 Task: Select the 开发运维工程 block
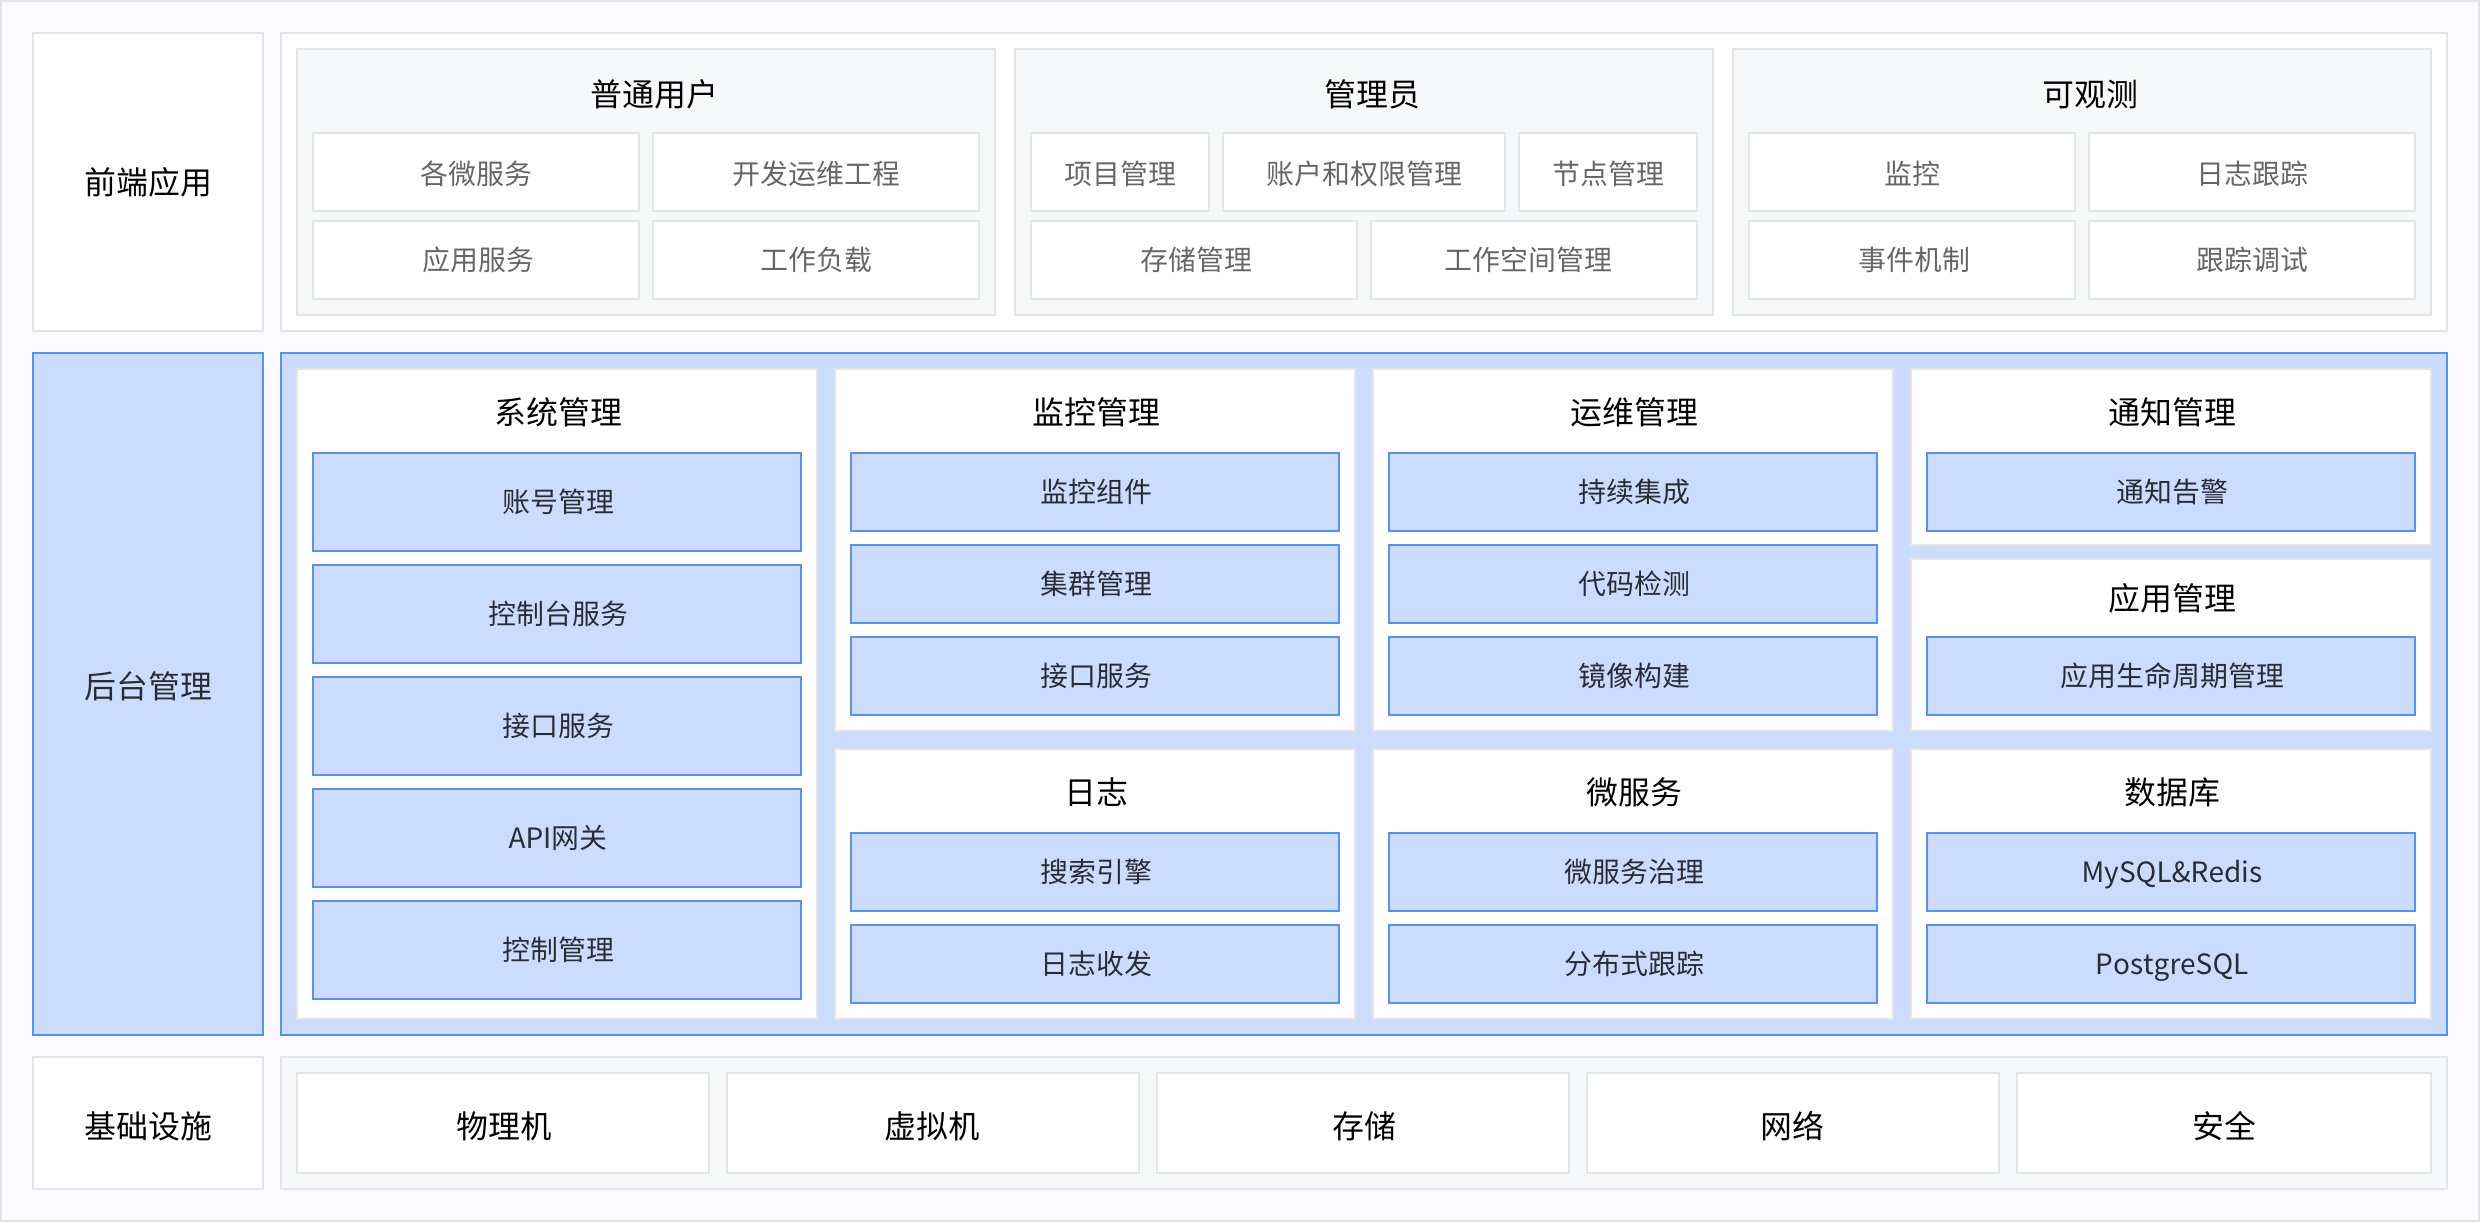click(x=815, y=173)
